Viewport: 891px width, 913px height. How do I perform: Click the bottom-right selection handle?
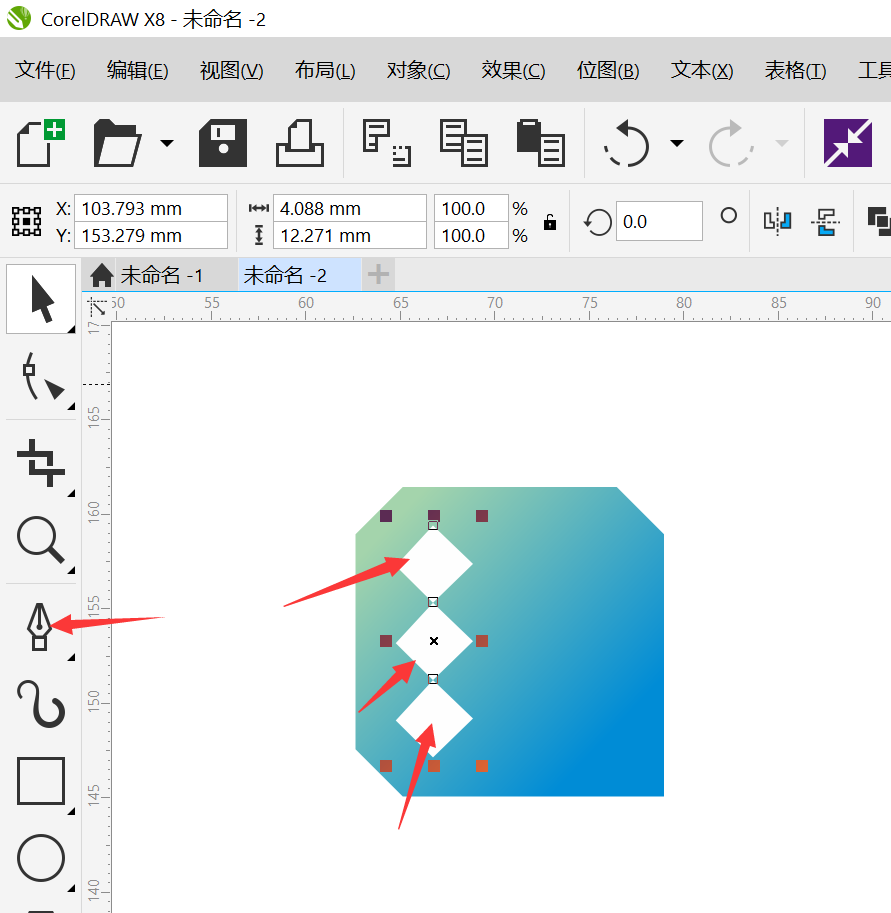click(x=482, y=766)
